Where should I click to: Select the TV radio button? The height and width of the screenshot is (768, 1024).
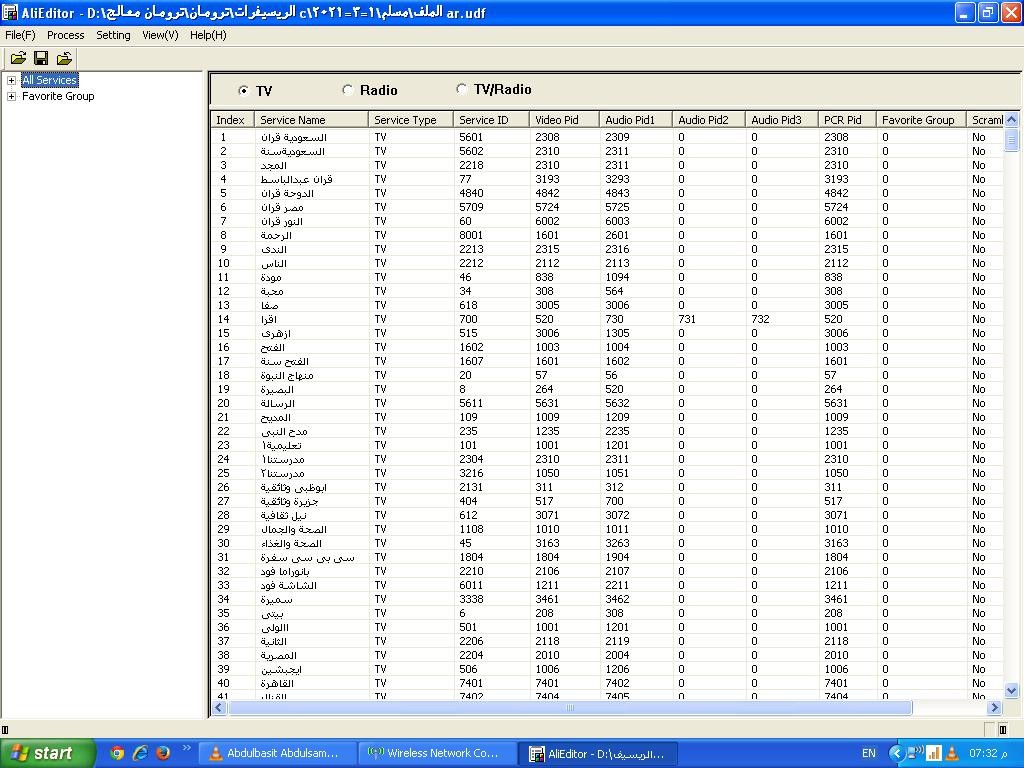click(x=244, y=90)
